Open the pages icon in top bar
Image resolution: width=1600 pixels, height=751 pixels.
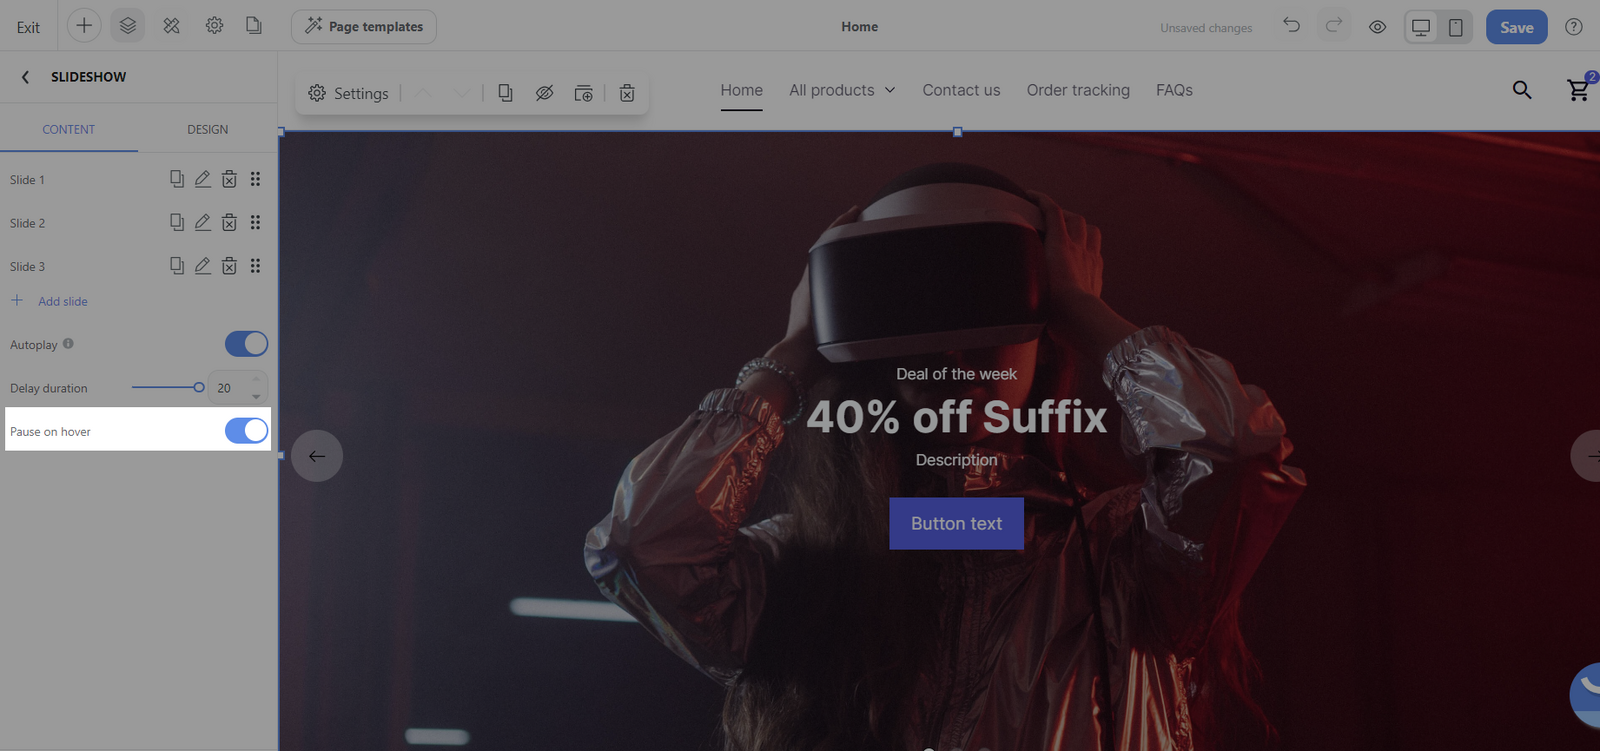click(x=254, y=26)
